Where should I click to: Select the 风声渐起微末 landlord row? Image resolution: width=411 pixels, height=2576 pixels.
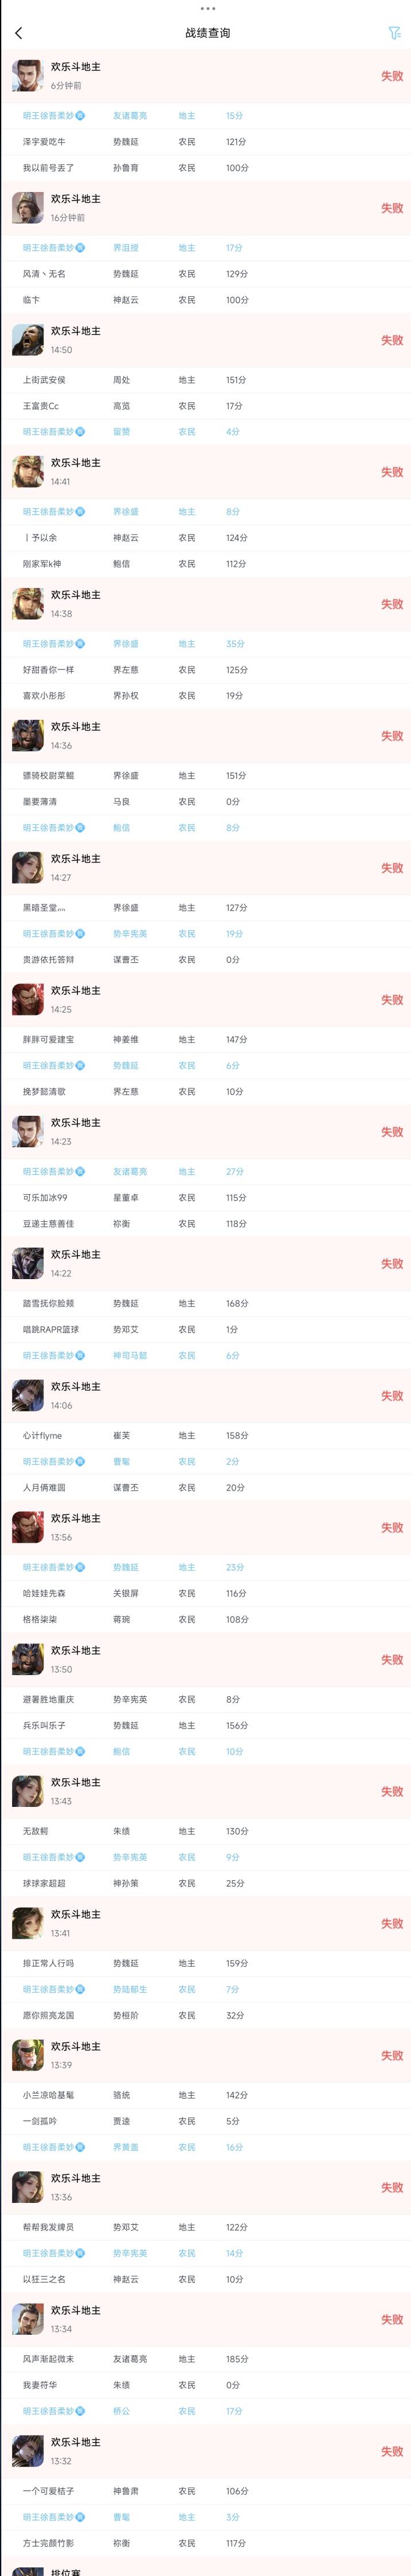[x=205, y=2359]
